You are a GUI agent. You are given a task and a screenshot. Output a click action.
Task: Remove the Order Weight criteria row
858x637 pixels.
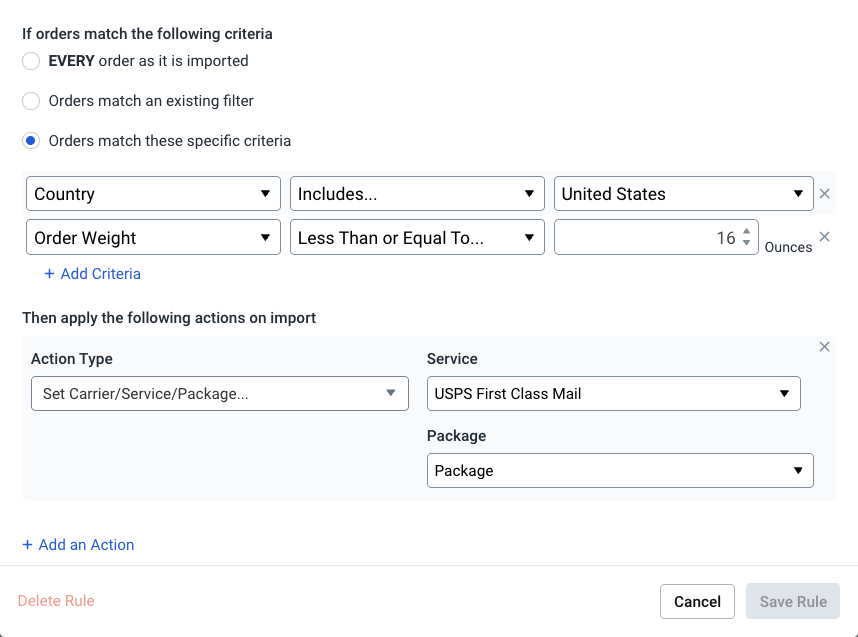click(824, 237)
